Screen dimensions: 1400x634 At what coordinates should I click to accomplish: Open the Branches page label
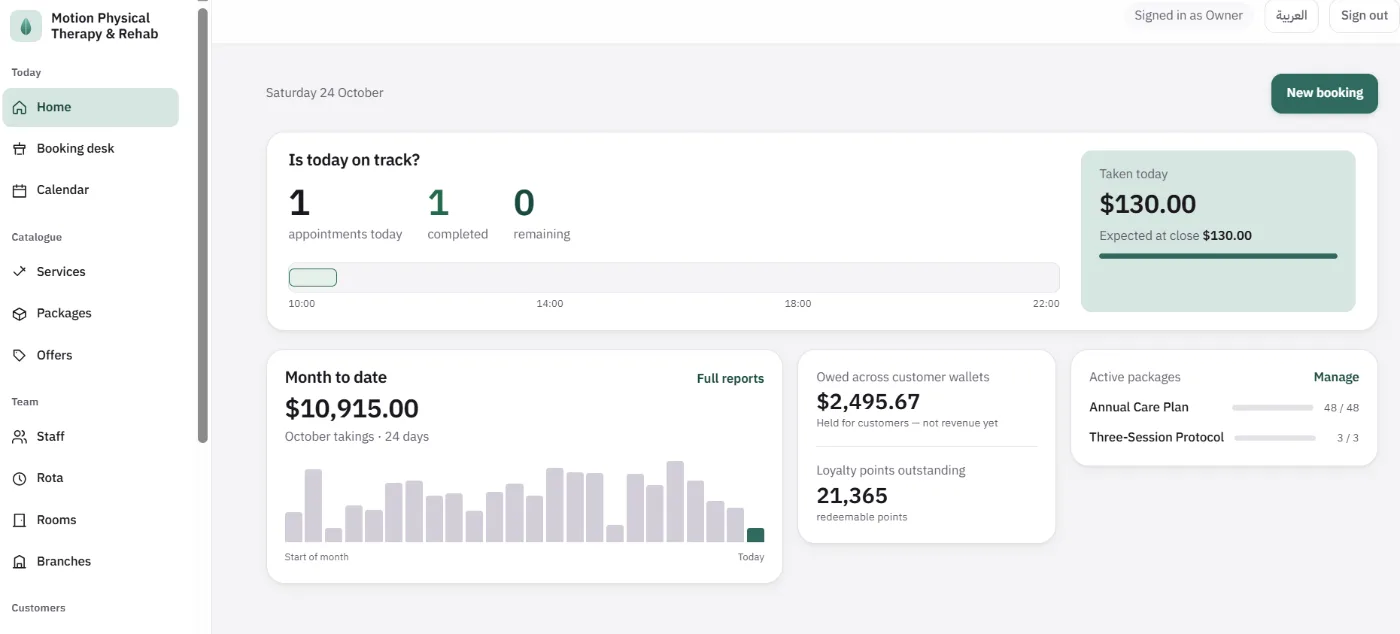[x=64, y=562]
